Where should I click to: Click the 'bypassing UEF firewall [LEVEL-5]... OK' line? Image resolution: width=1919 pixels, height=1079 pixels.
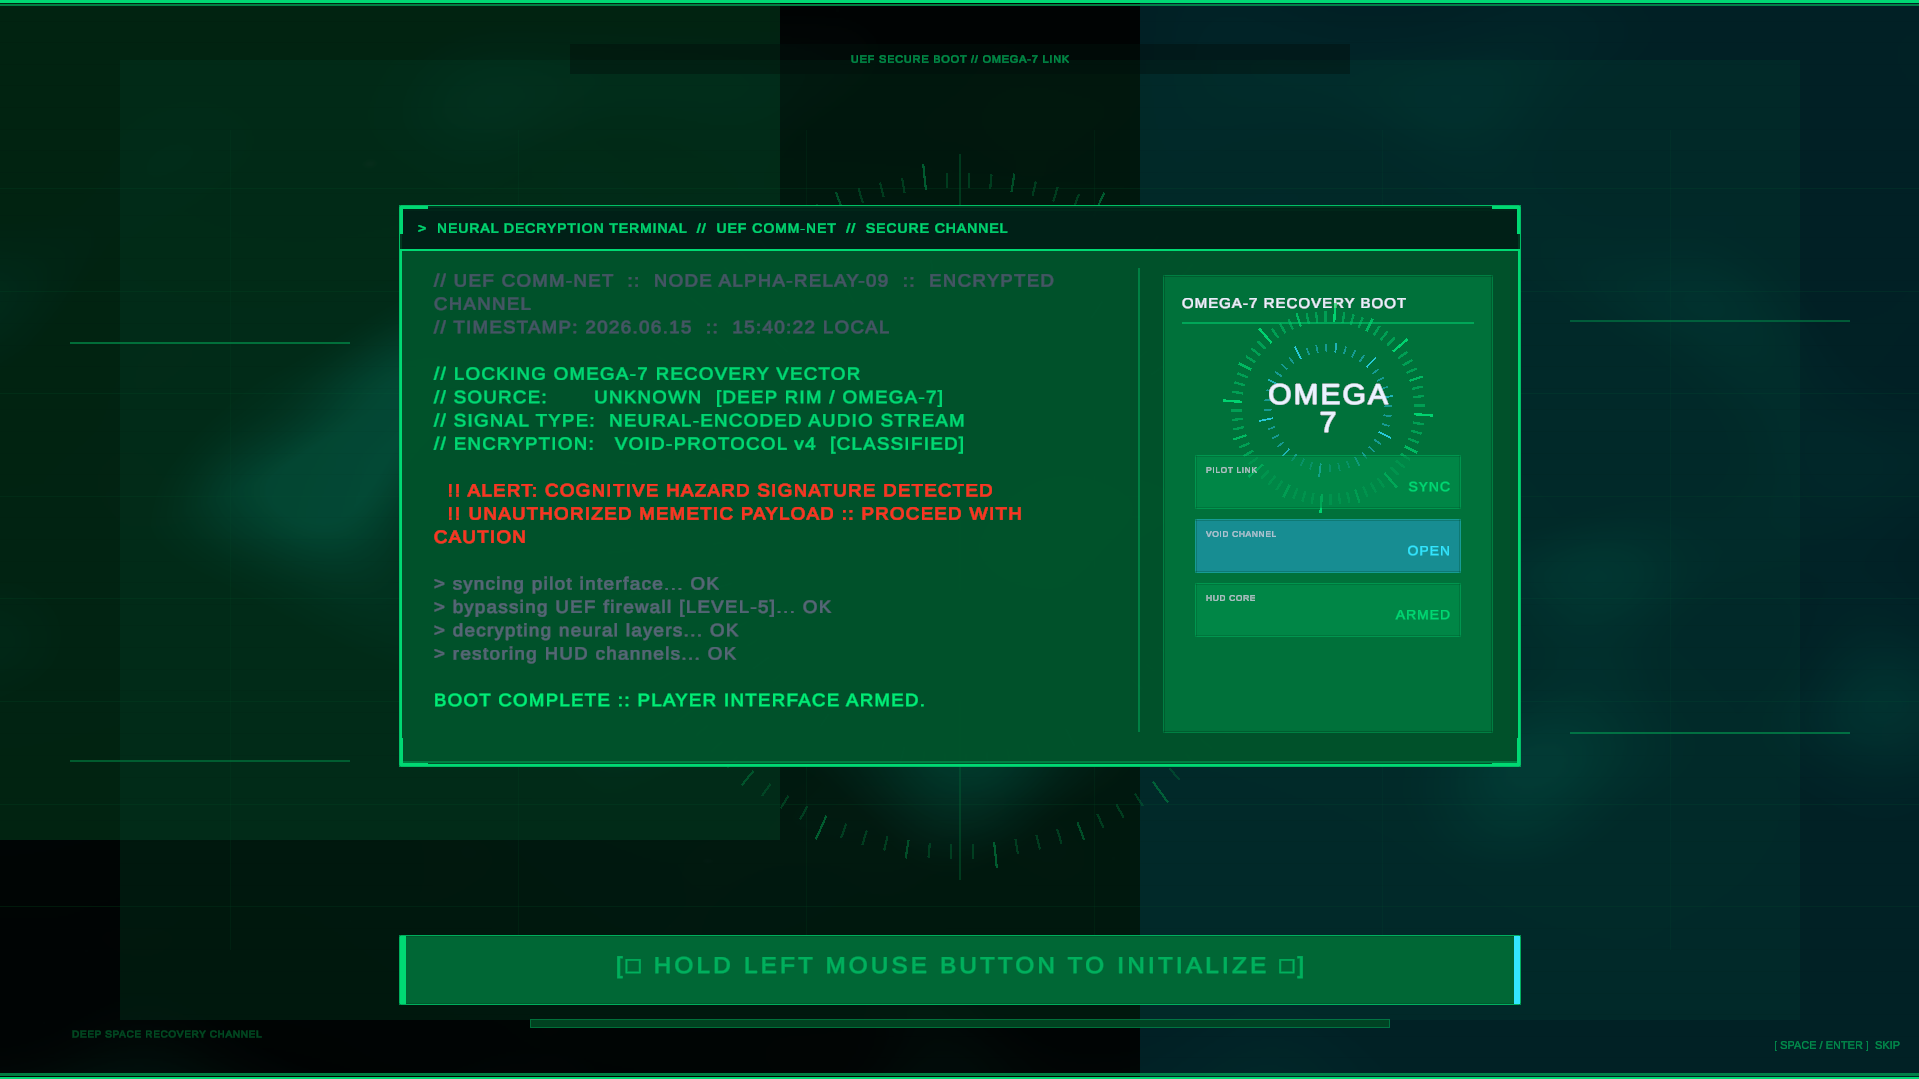tap(632, 607)
